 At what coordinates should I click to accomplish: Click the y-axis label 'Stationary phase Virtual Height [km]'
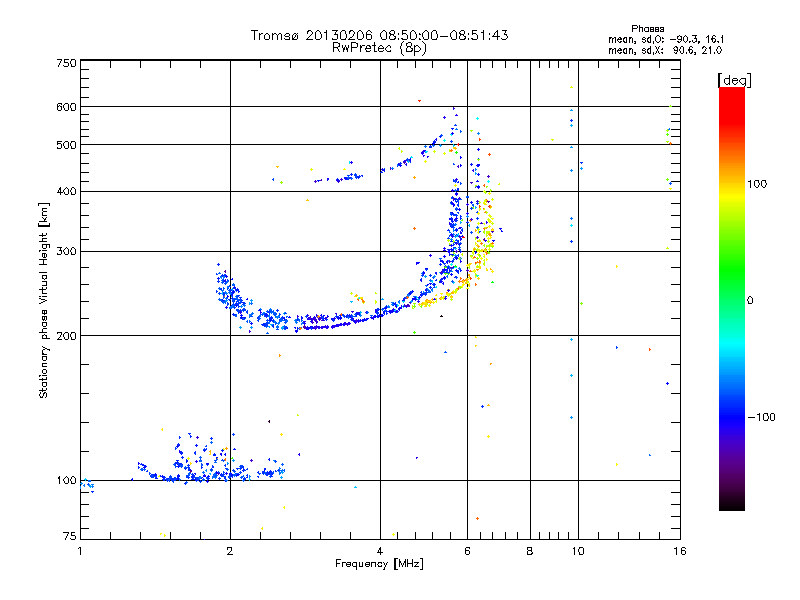[x=43, y=300]
